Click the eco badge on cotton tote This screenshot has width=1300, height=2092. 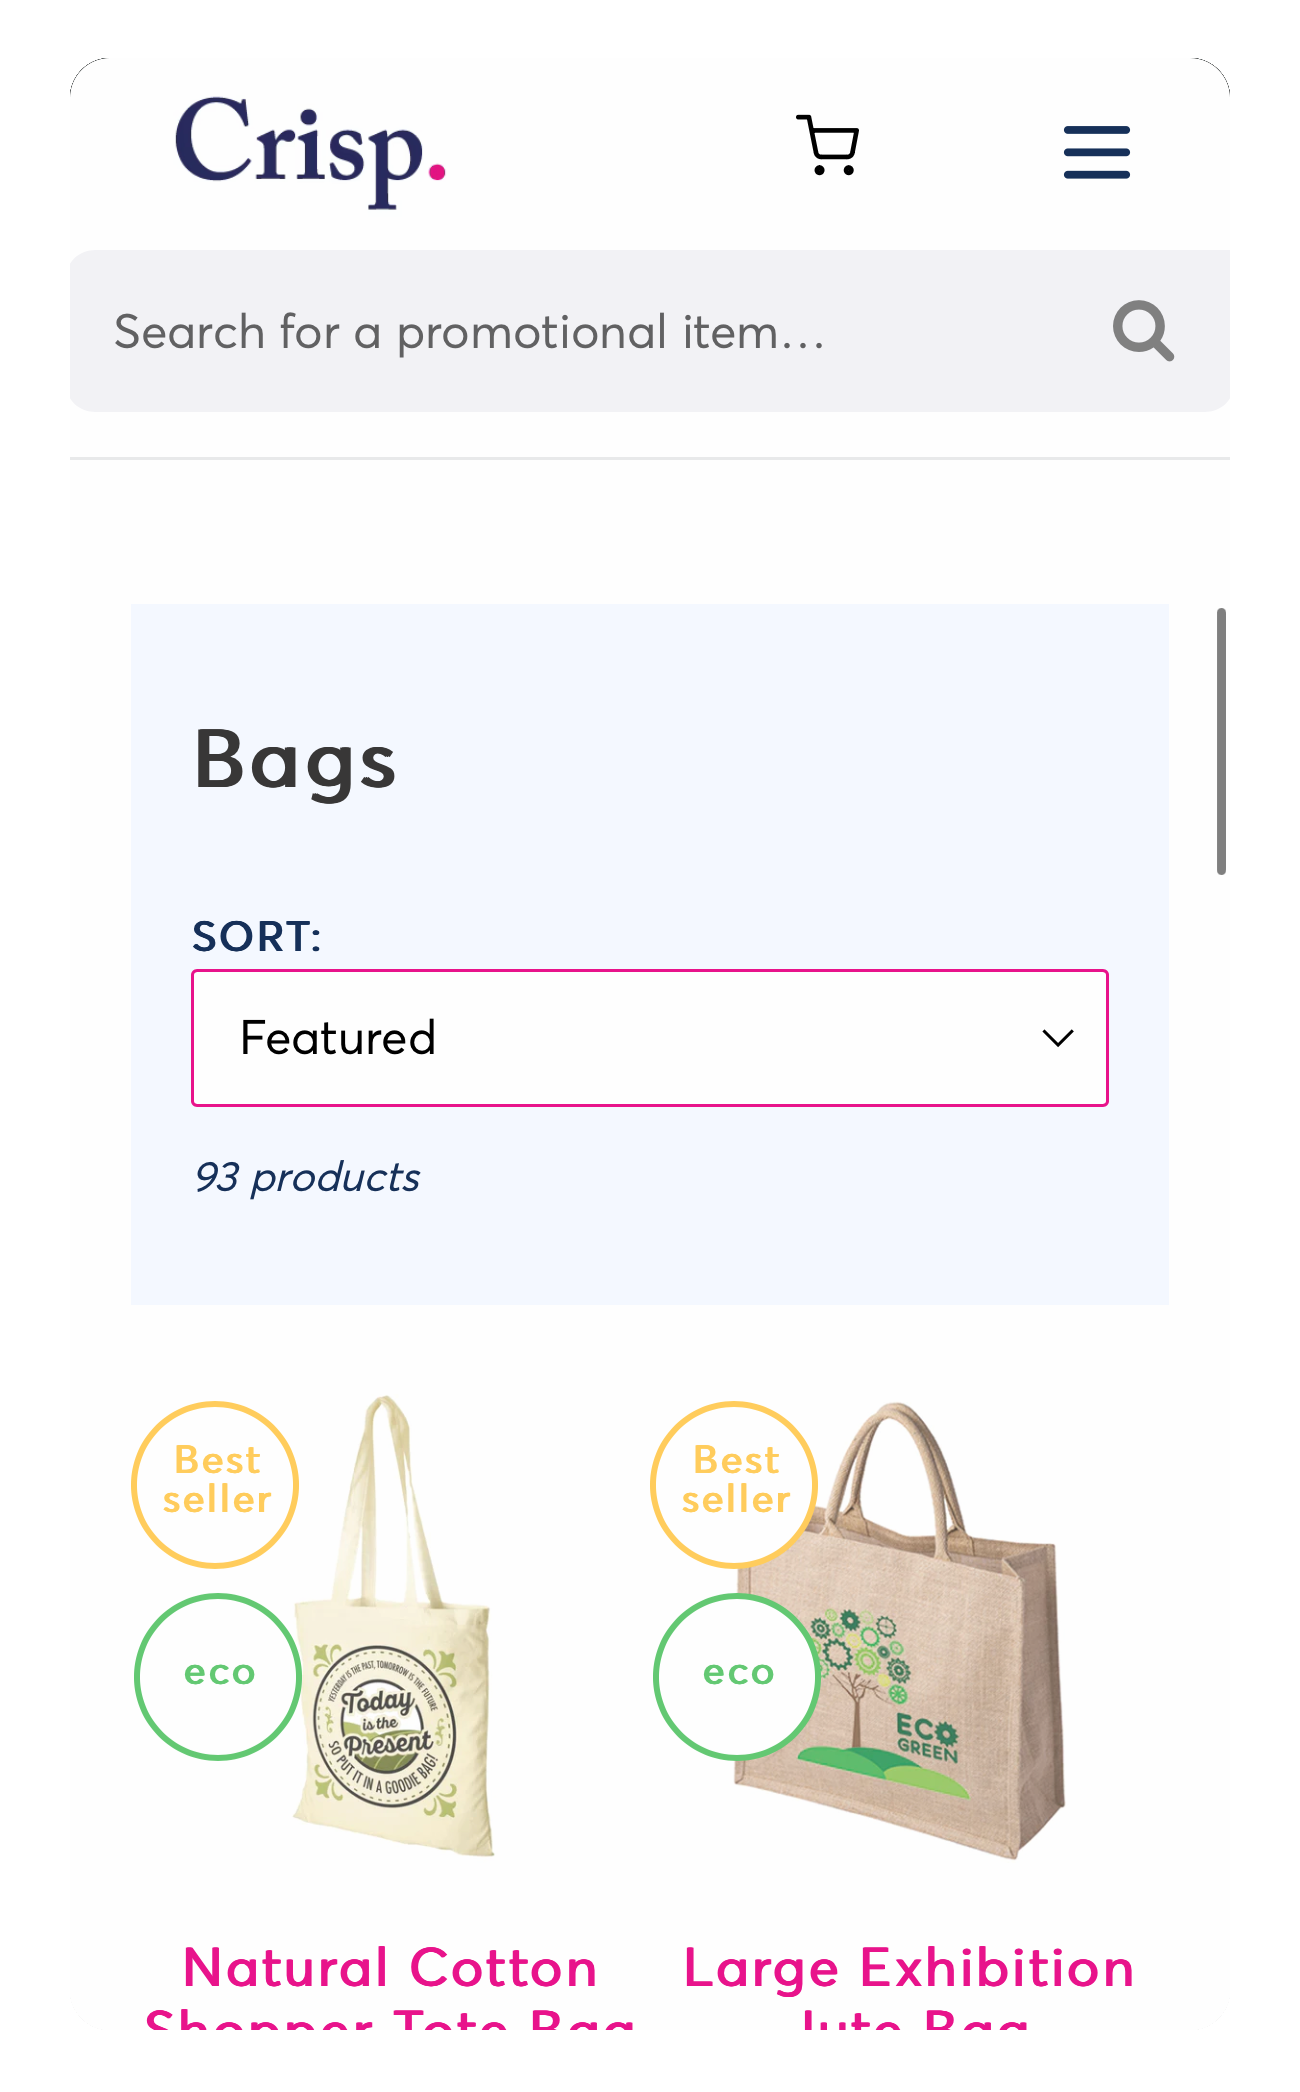click(218, 1676)
